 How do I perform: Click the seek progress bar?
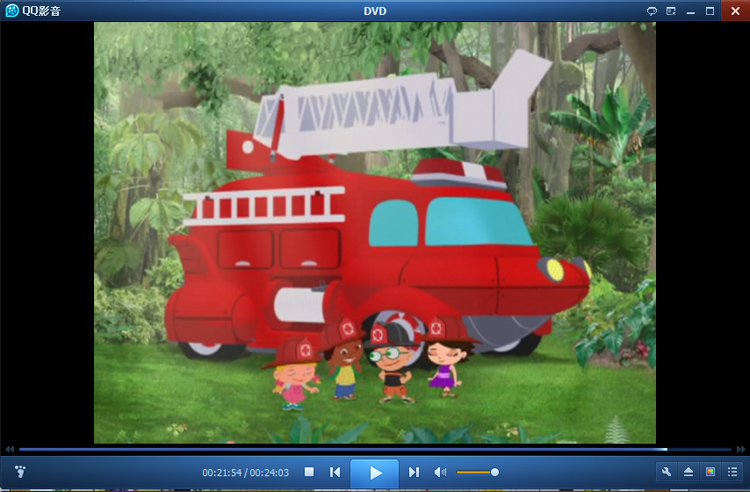click(x=375, y=449)
